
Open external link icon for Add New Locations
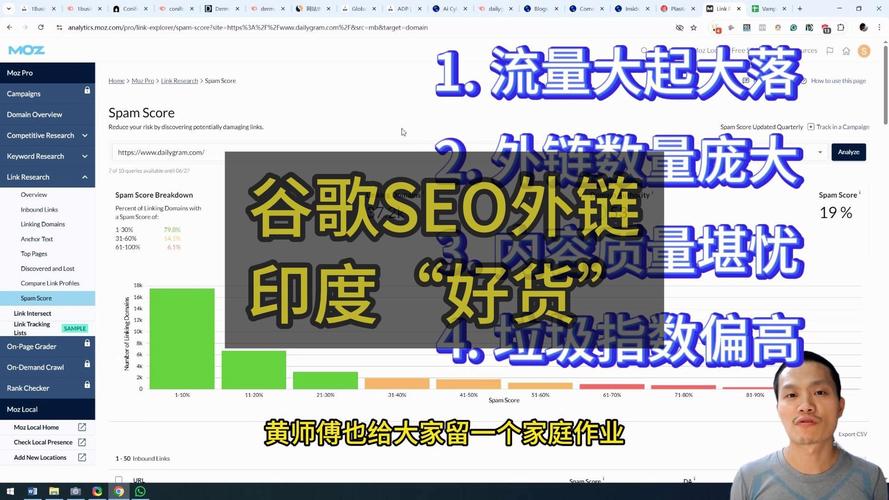click(82, 457)
